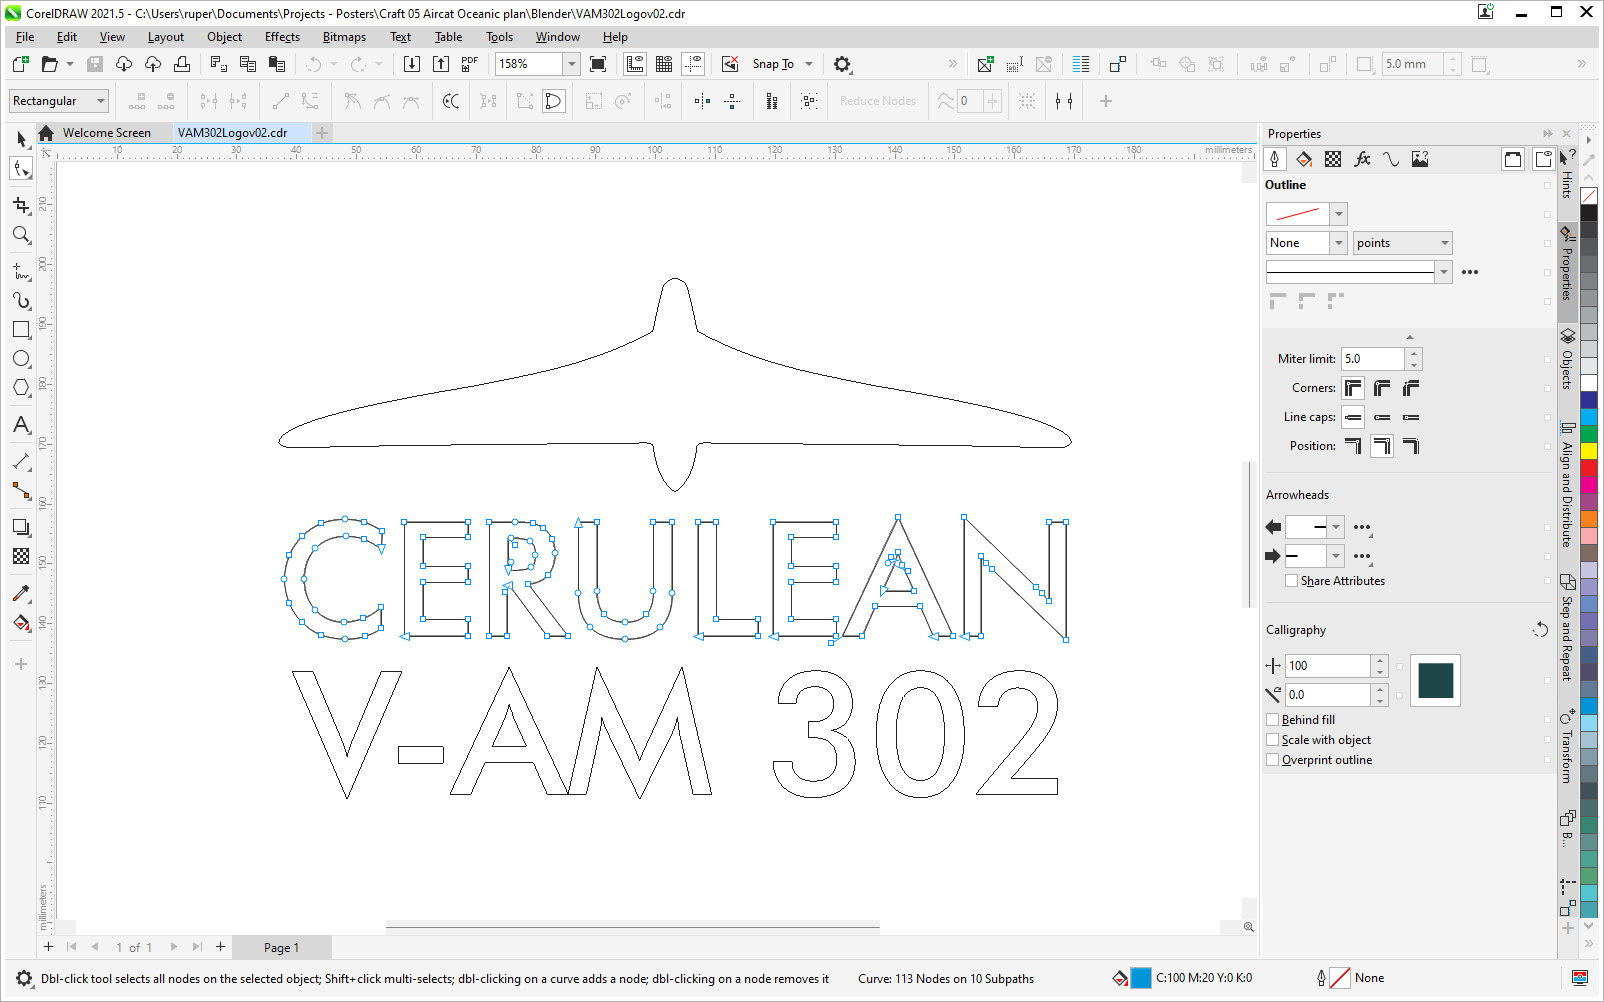Click the Miter limit input field
Viewport: 1604px width, 1002px height.
click(1372, 359)
